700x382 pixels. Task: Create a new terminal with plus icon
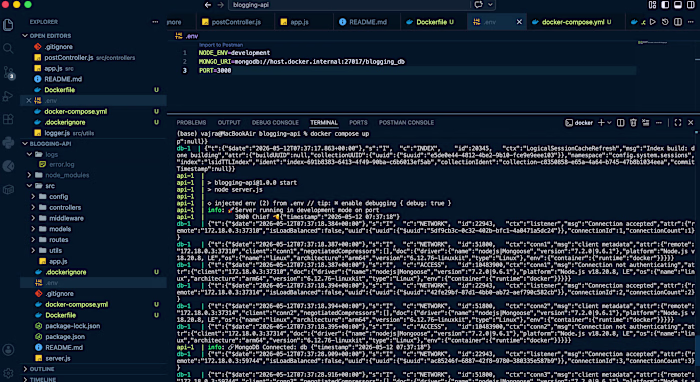[x=601, y=123]
